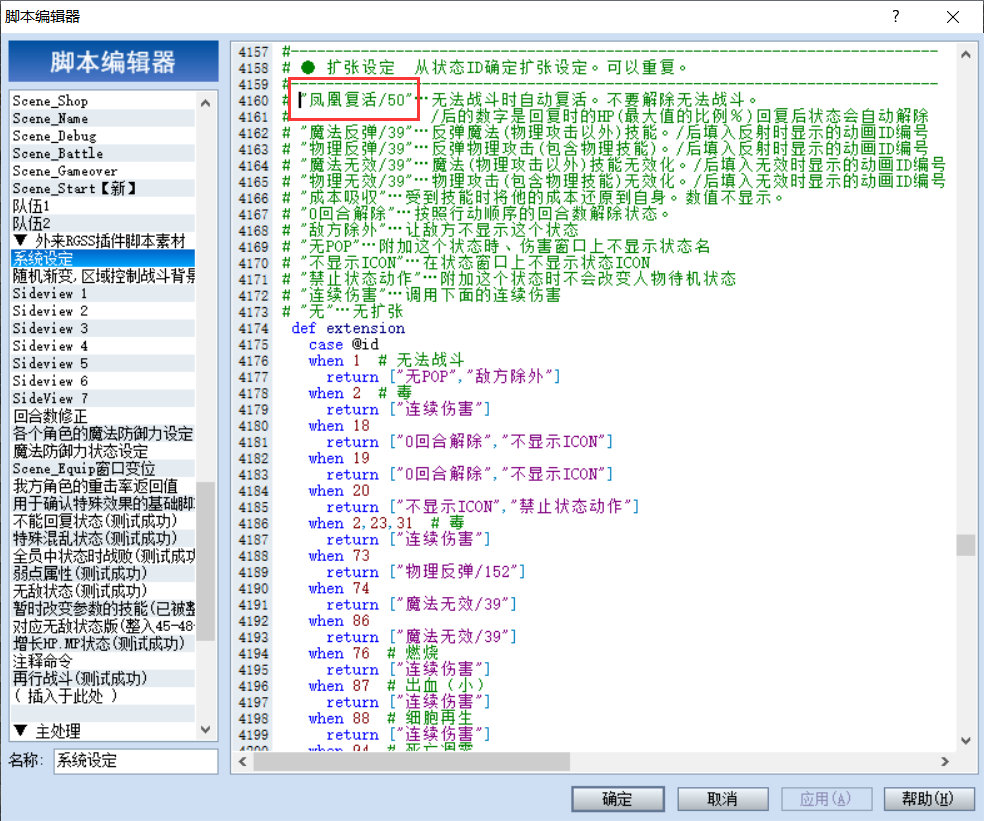Click the 'def extension' code line
Image resolution: width=984 pixels, height=821 pixels.
(348, 328)
